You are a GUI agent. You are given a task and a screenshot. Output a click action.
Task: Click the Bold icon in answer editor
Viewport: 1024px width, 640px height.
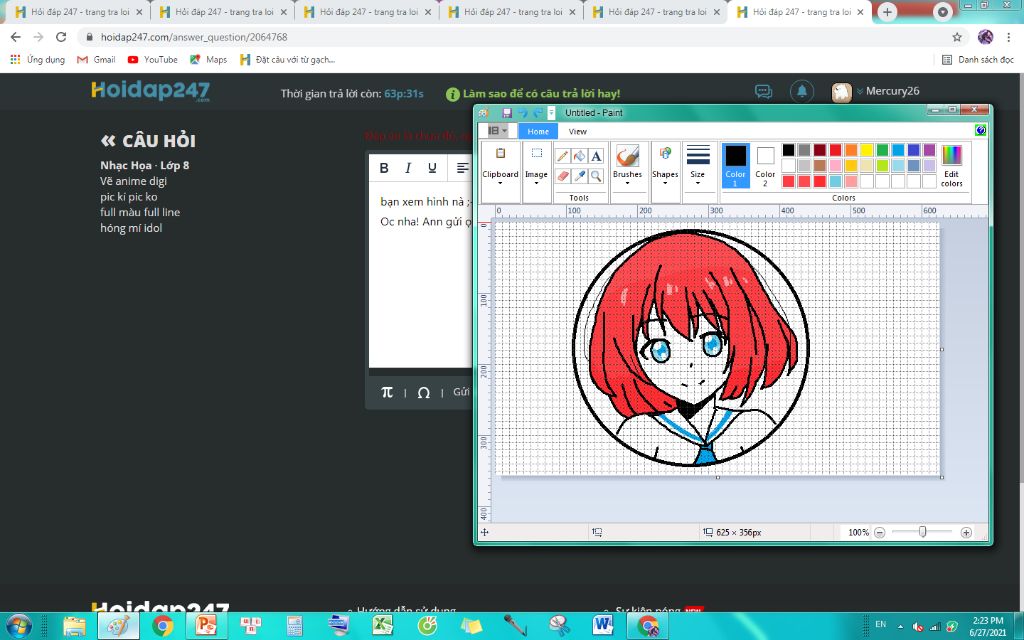coord(384,168)
